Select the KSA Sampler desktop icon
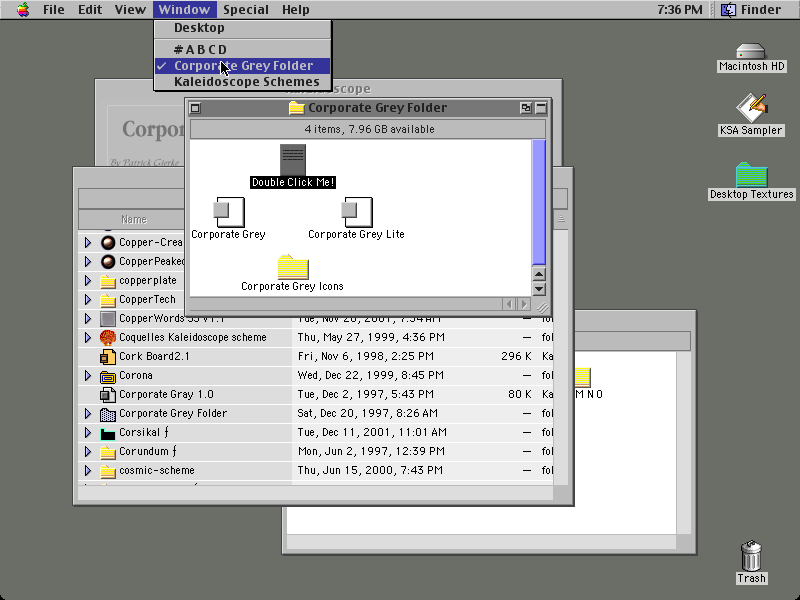This screenshot has height=600, width=800. pyautogui.click(x=752, y=107)
